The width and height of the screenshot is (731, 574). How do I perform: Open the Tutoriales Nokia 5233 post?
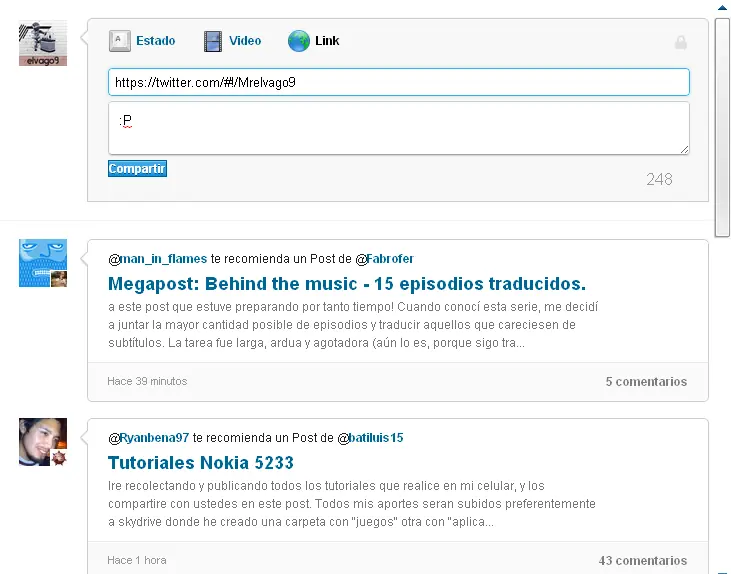[201, 463]
